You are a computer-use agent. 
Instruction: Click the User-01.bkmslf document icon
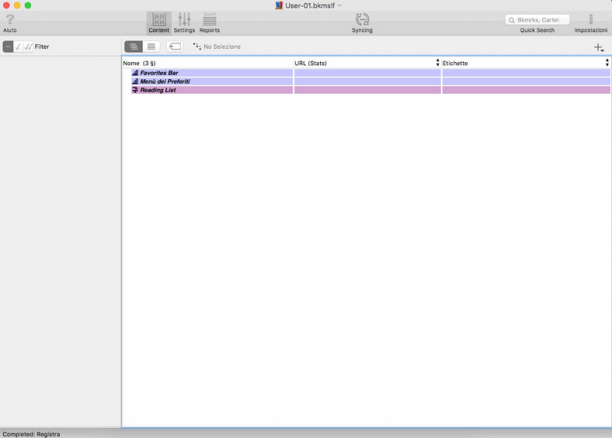tap(279, 5)
